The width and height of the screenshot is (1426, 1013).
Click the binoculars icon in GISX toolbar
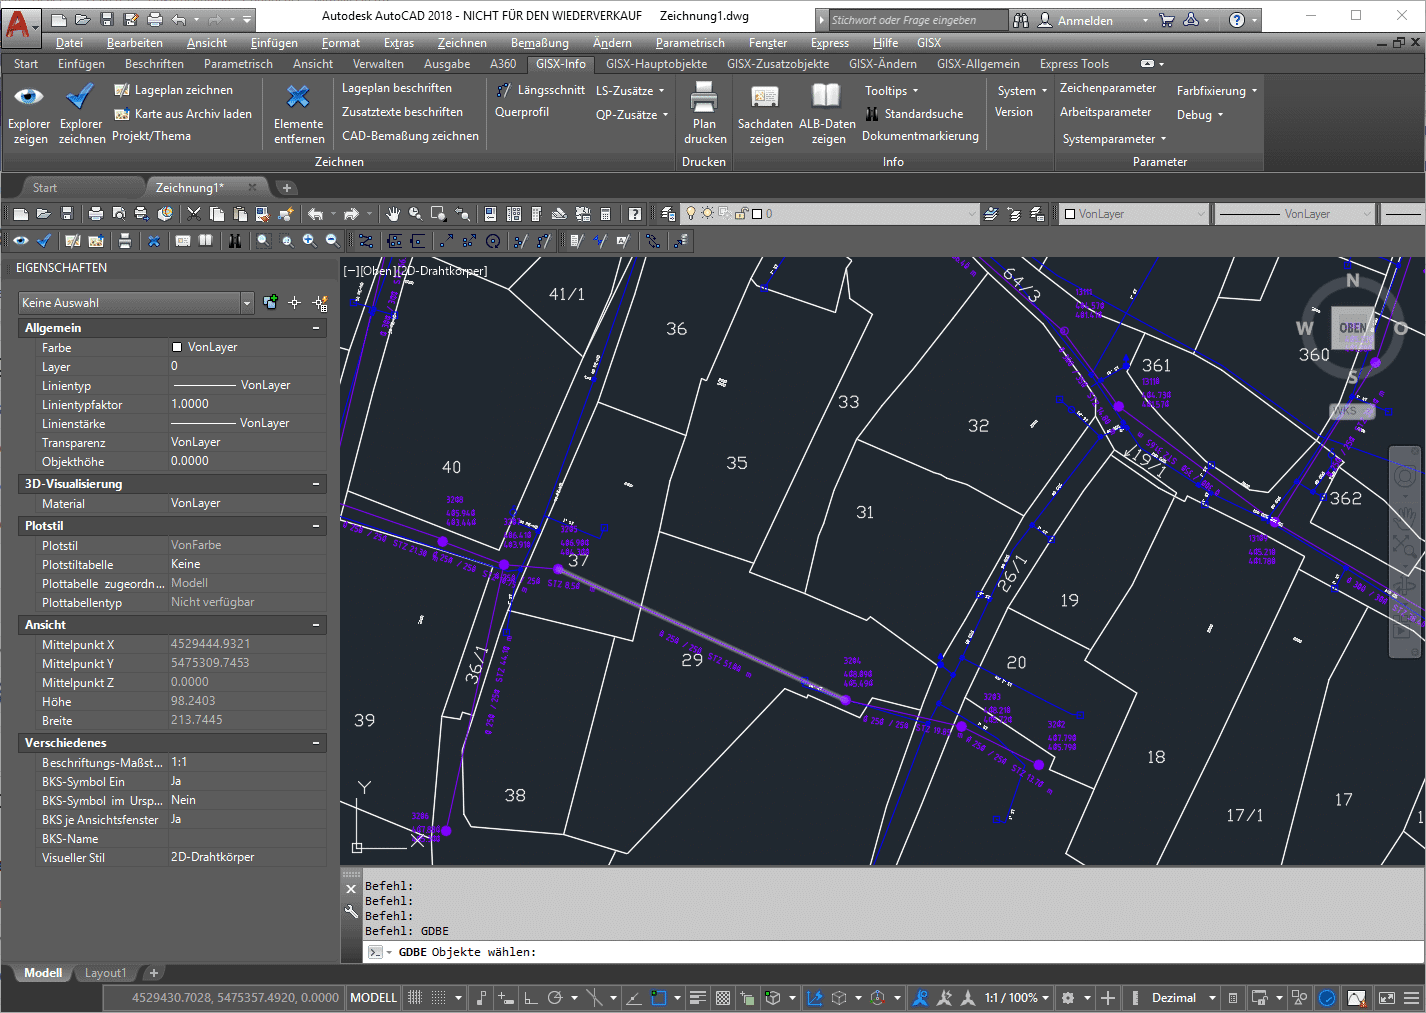coord(234,241)
